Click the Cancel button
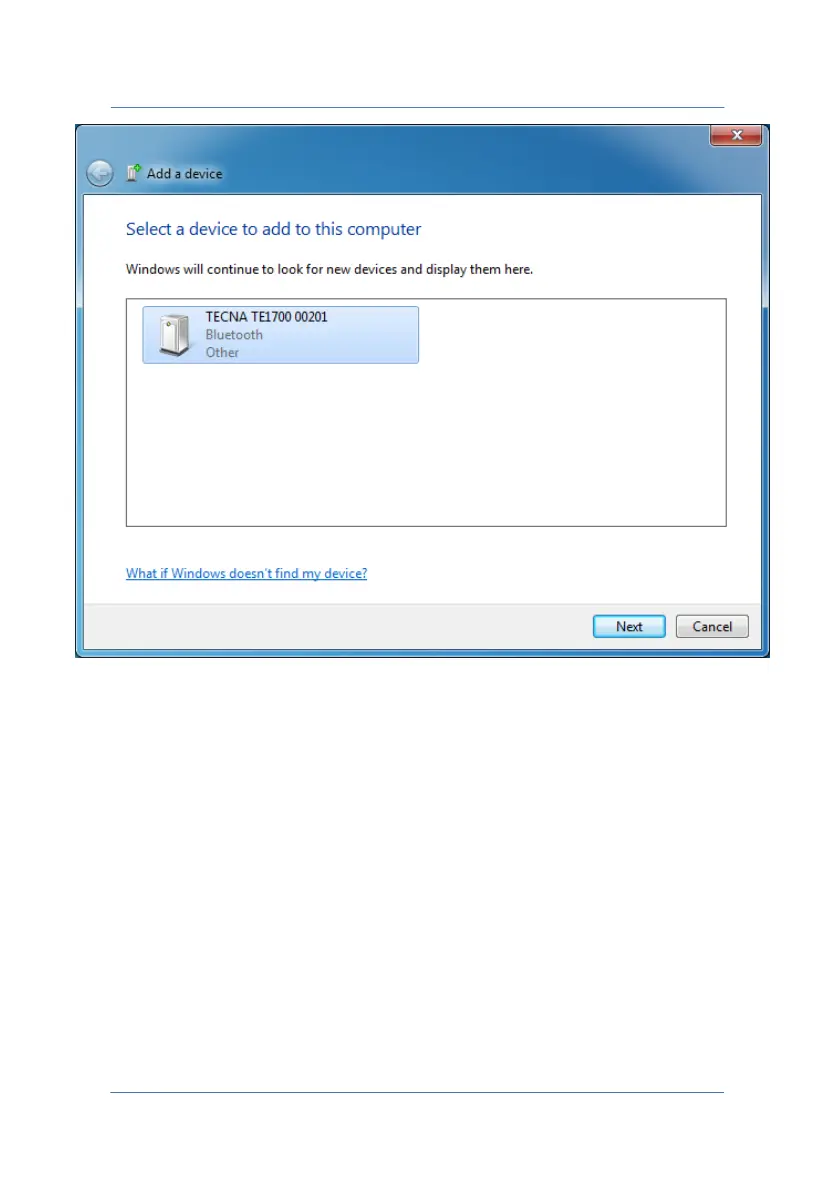 point(711,627)
